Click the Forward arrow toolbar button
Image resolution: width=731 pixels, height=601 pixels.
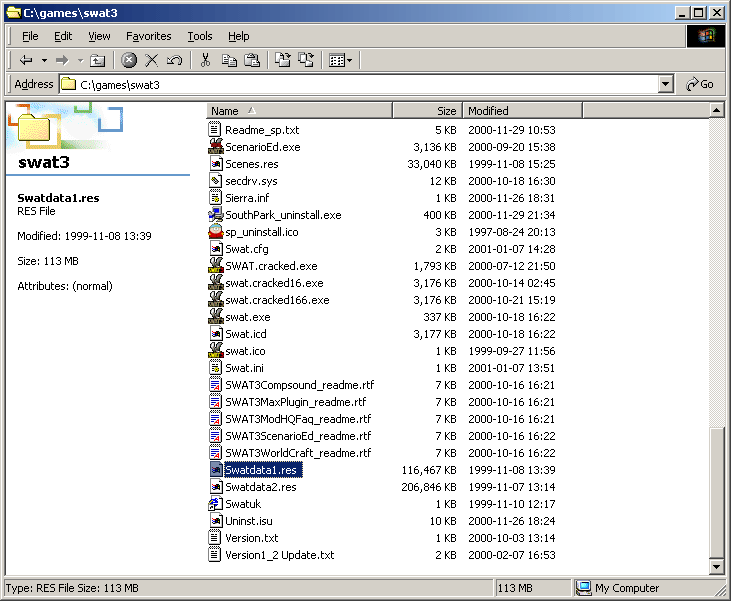[x=62, y=60]
